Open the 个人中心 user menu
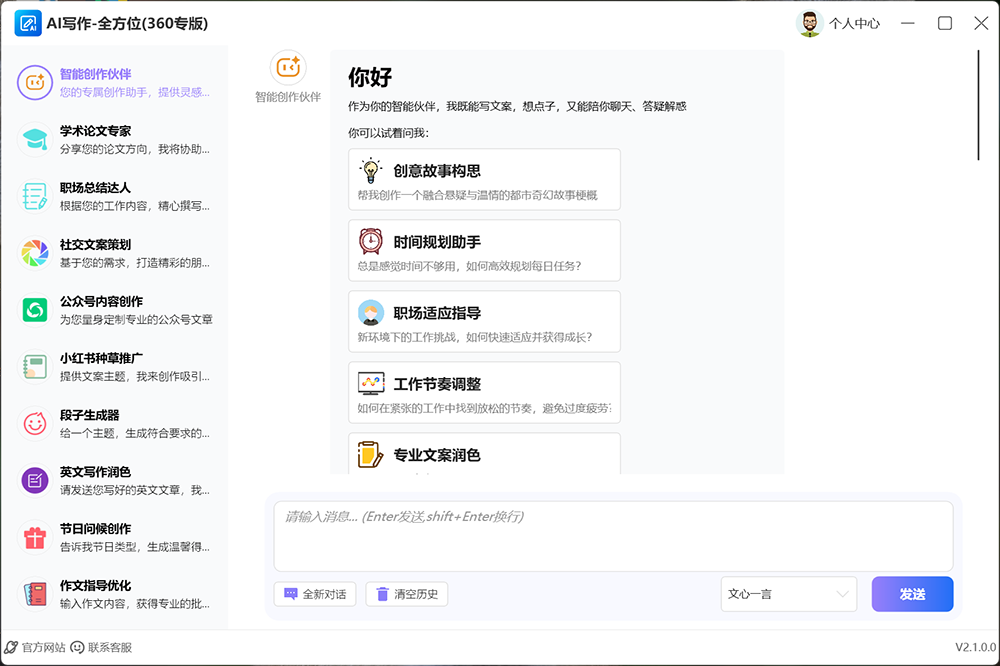This screenshot has width=1000, height=666. point(839,24)
